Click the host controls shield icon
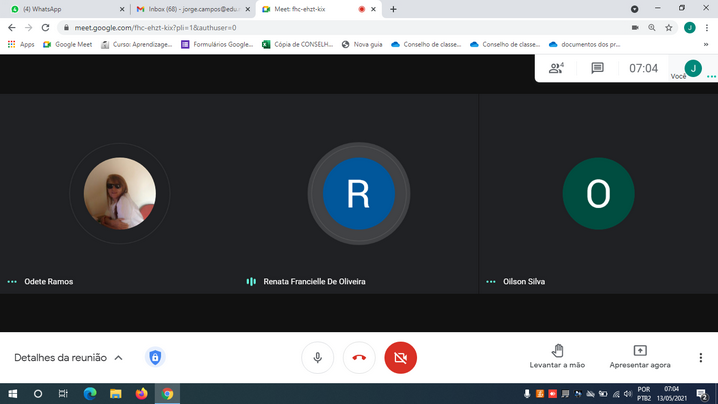 coord(155,358)
